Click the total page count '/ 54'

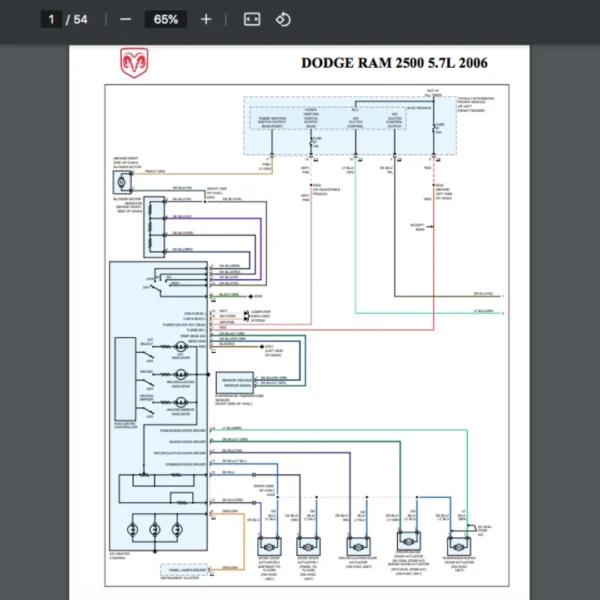[77, 20]
